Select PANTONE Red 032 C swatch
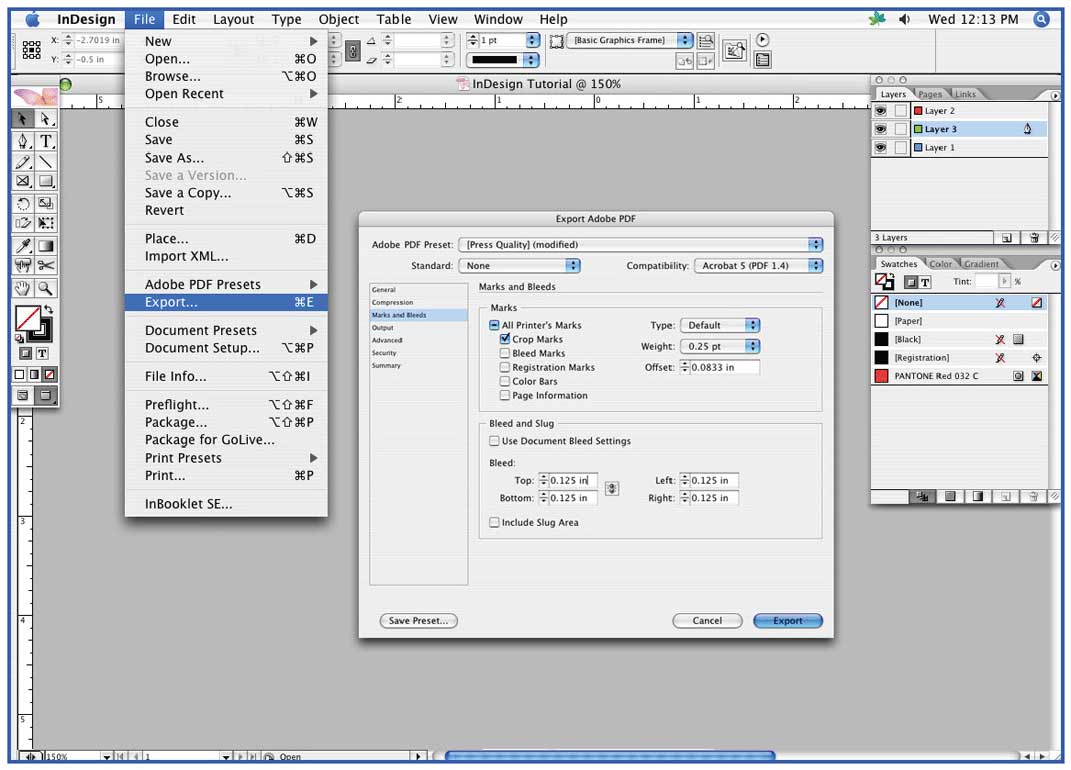The height and width of the screenshot is (770, 1071). [960, 376]
